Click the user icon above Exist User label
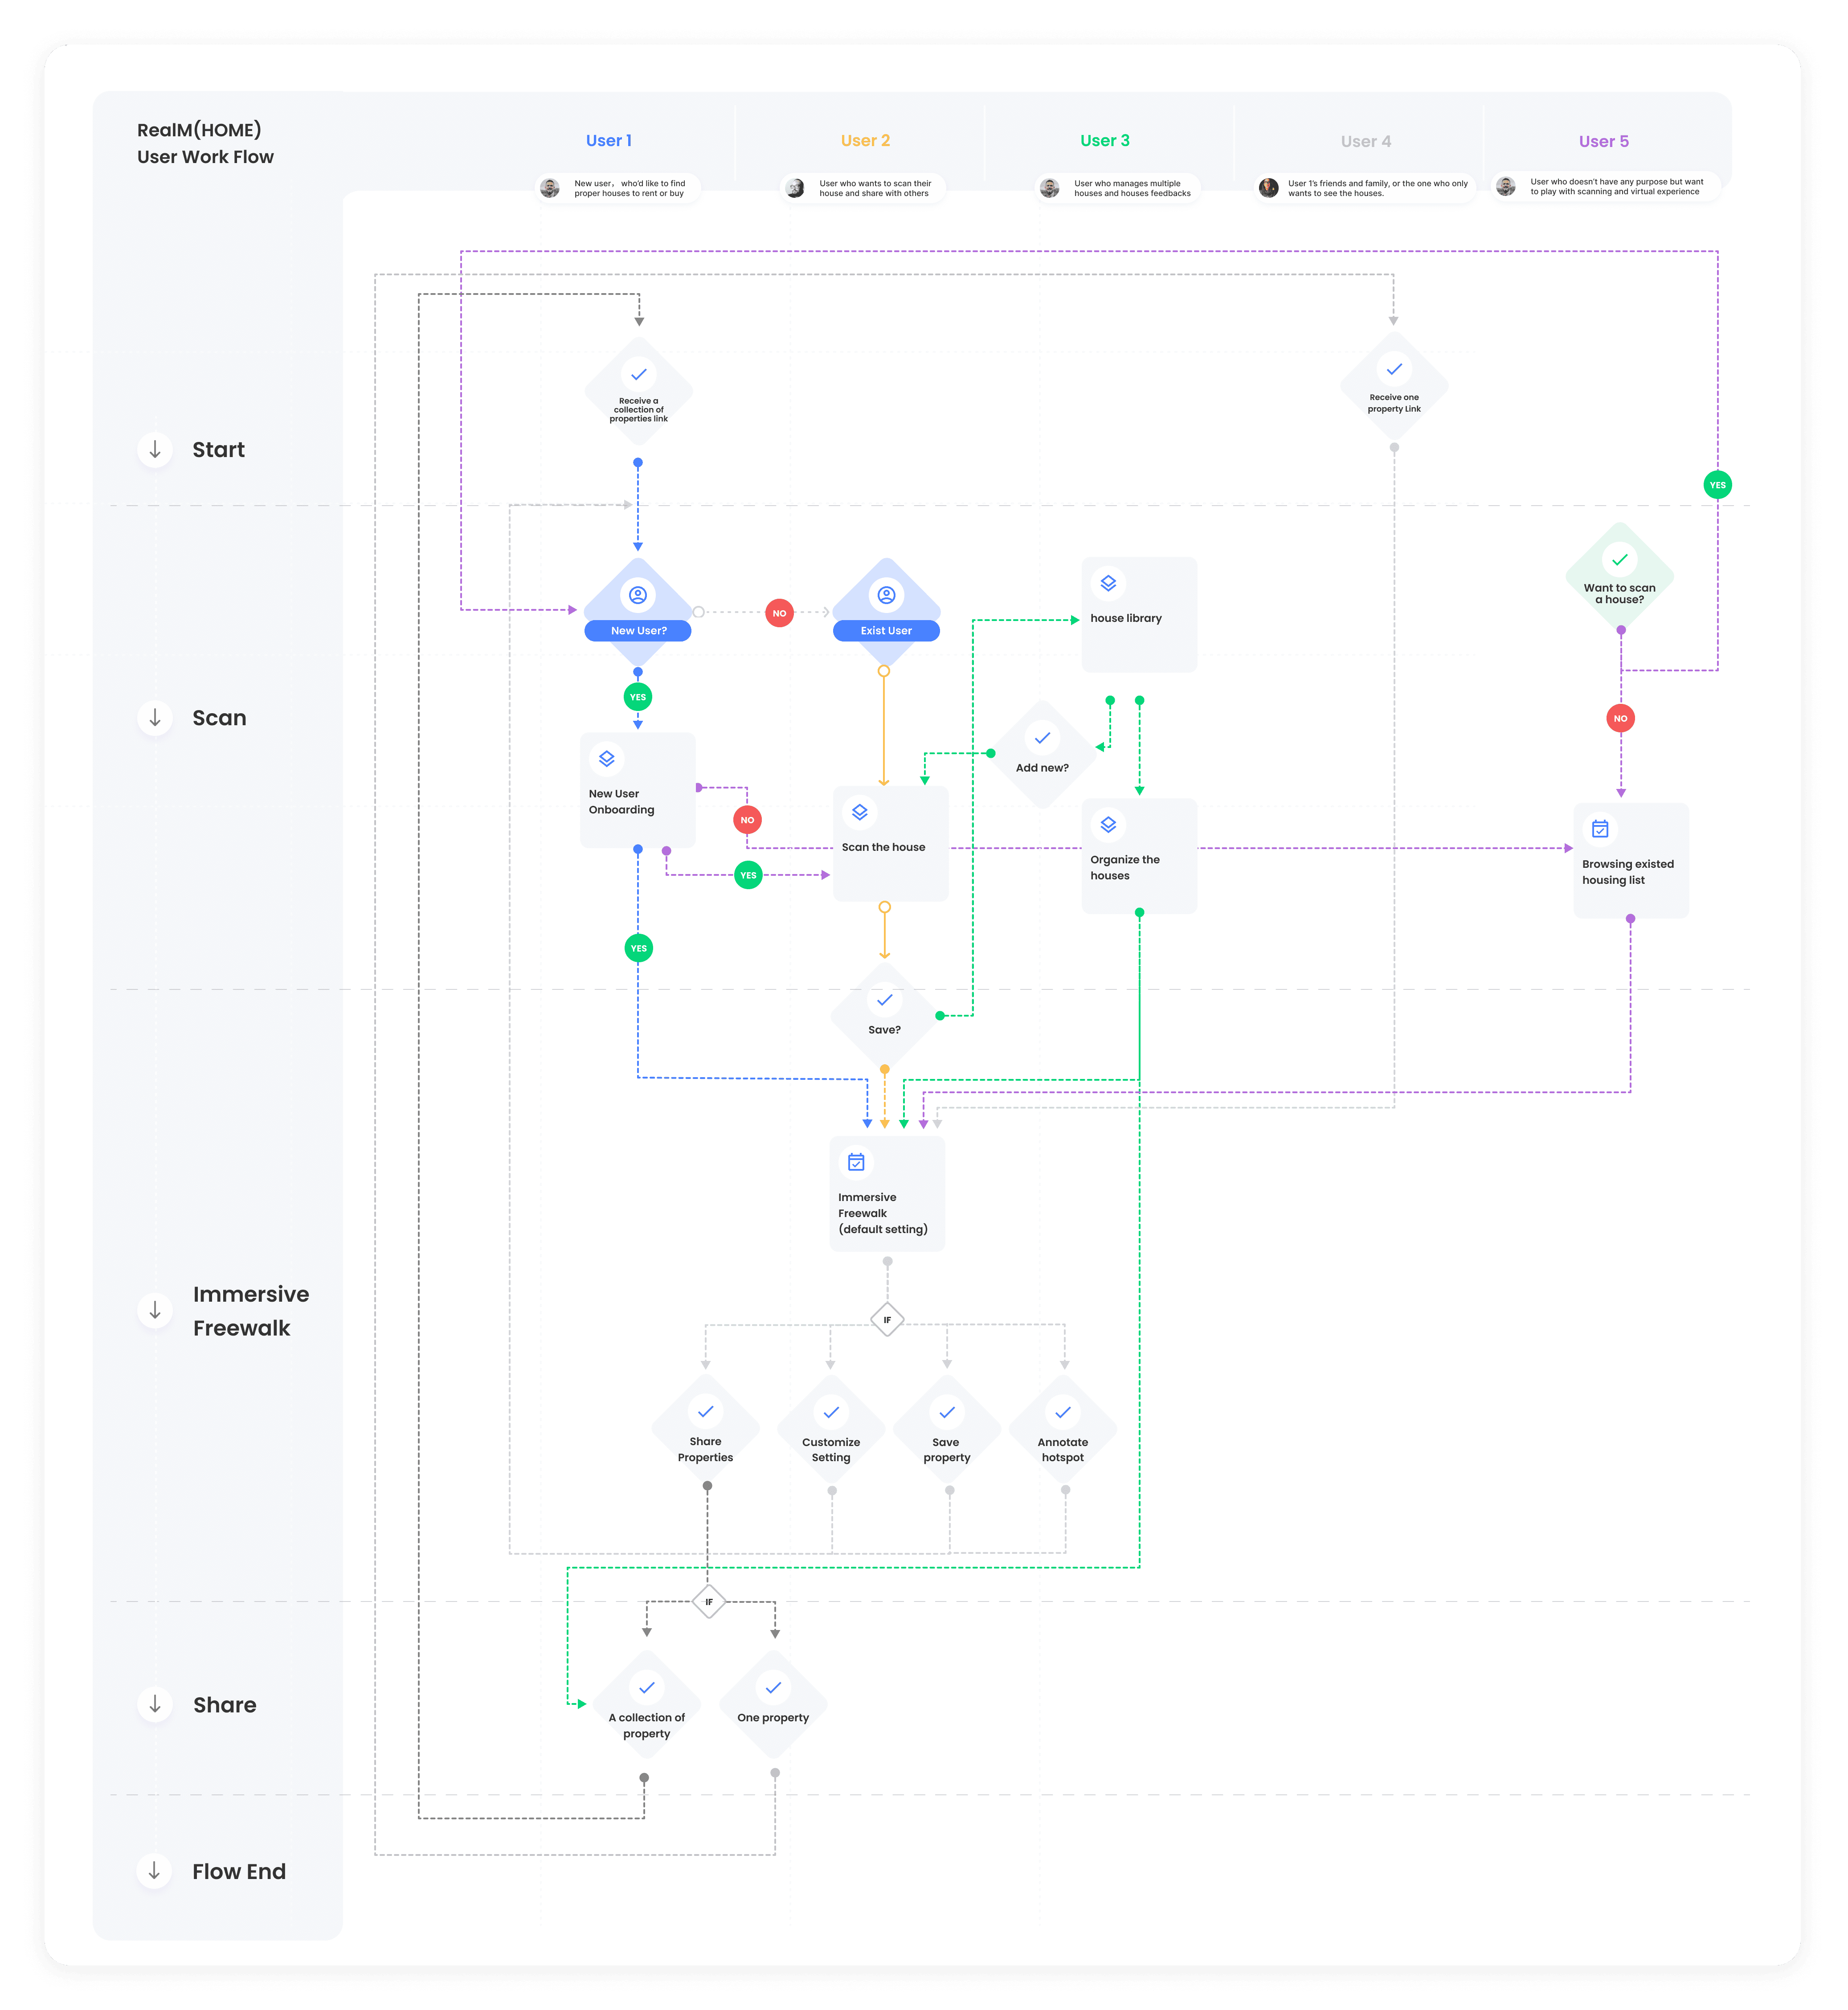 click(x=886, y=595)
